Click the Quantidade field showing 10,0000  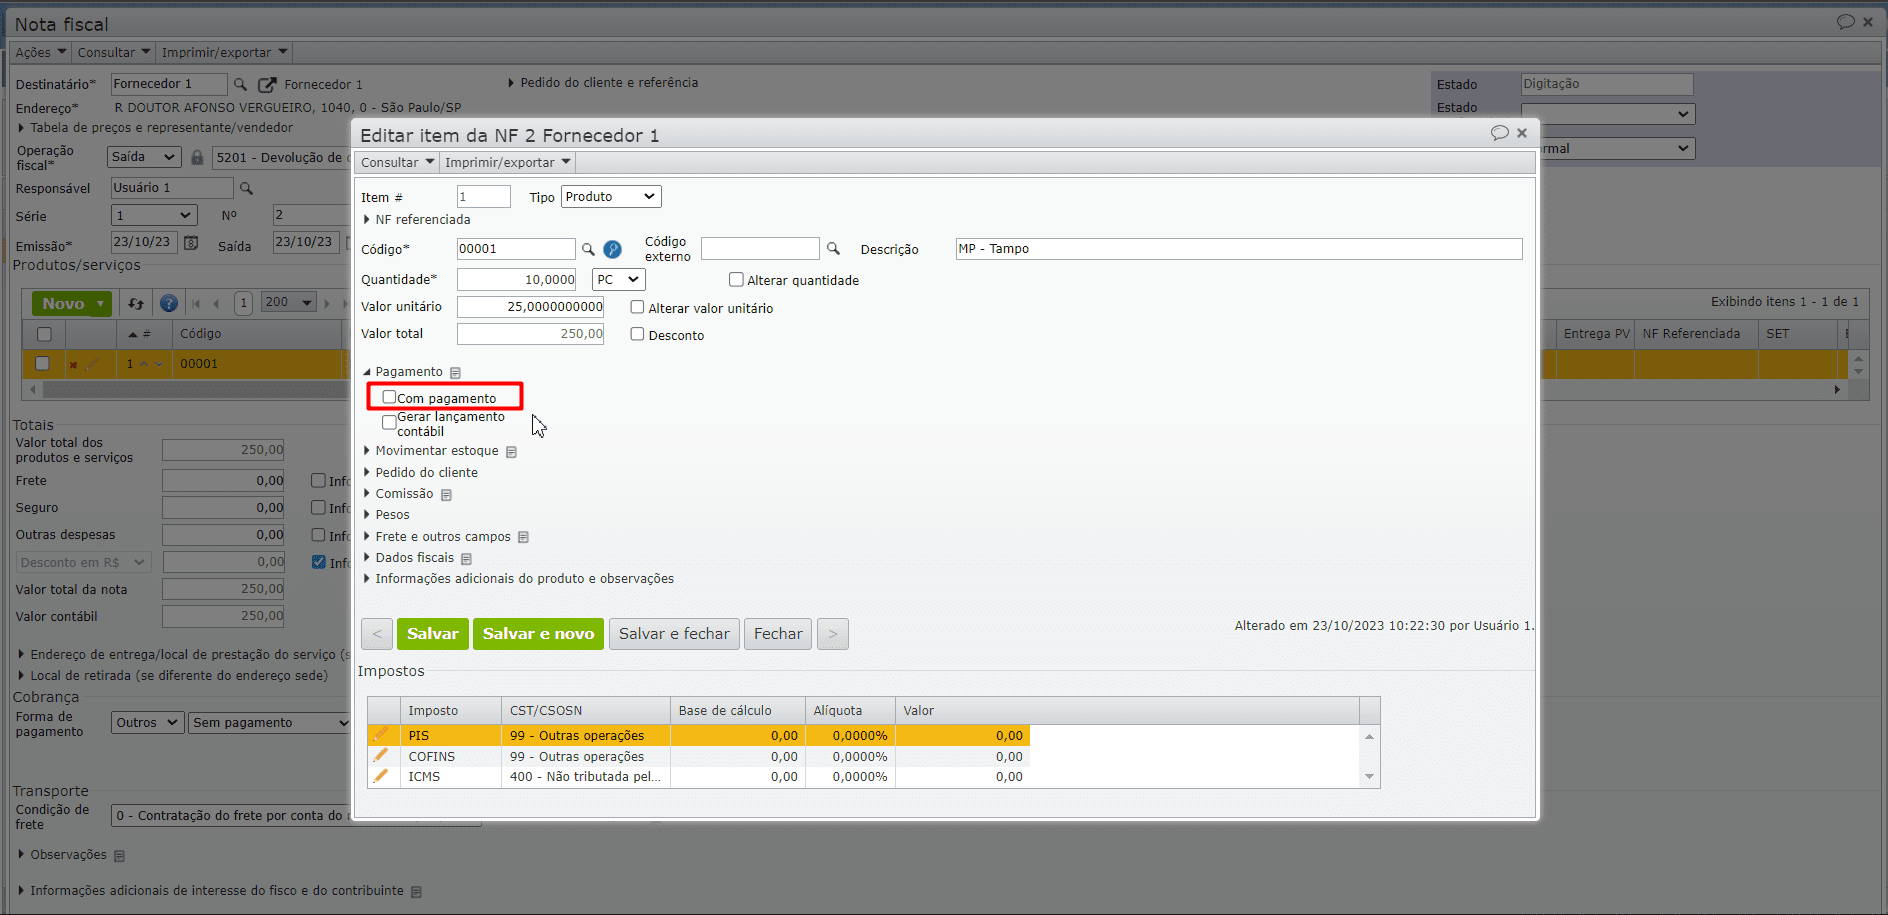pyautogui.click(x=516, y=280)
